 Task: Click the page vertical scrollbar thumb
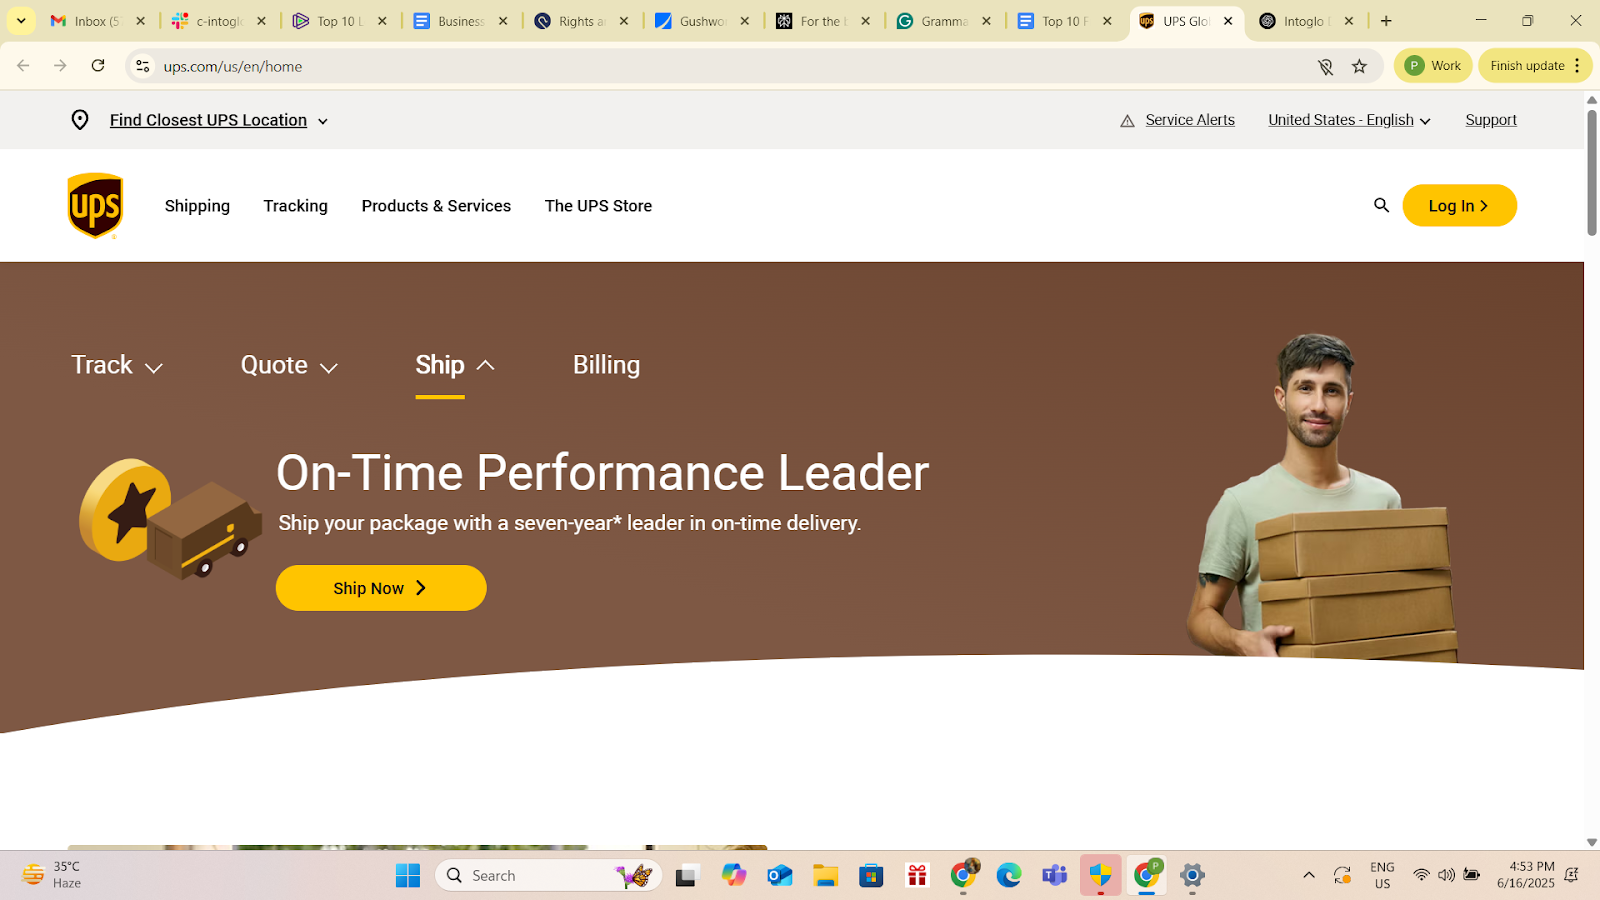coord(1592,172)
